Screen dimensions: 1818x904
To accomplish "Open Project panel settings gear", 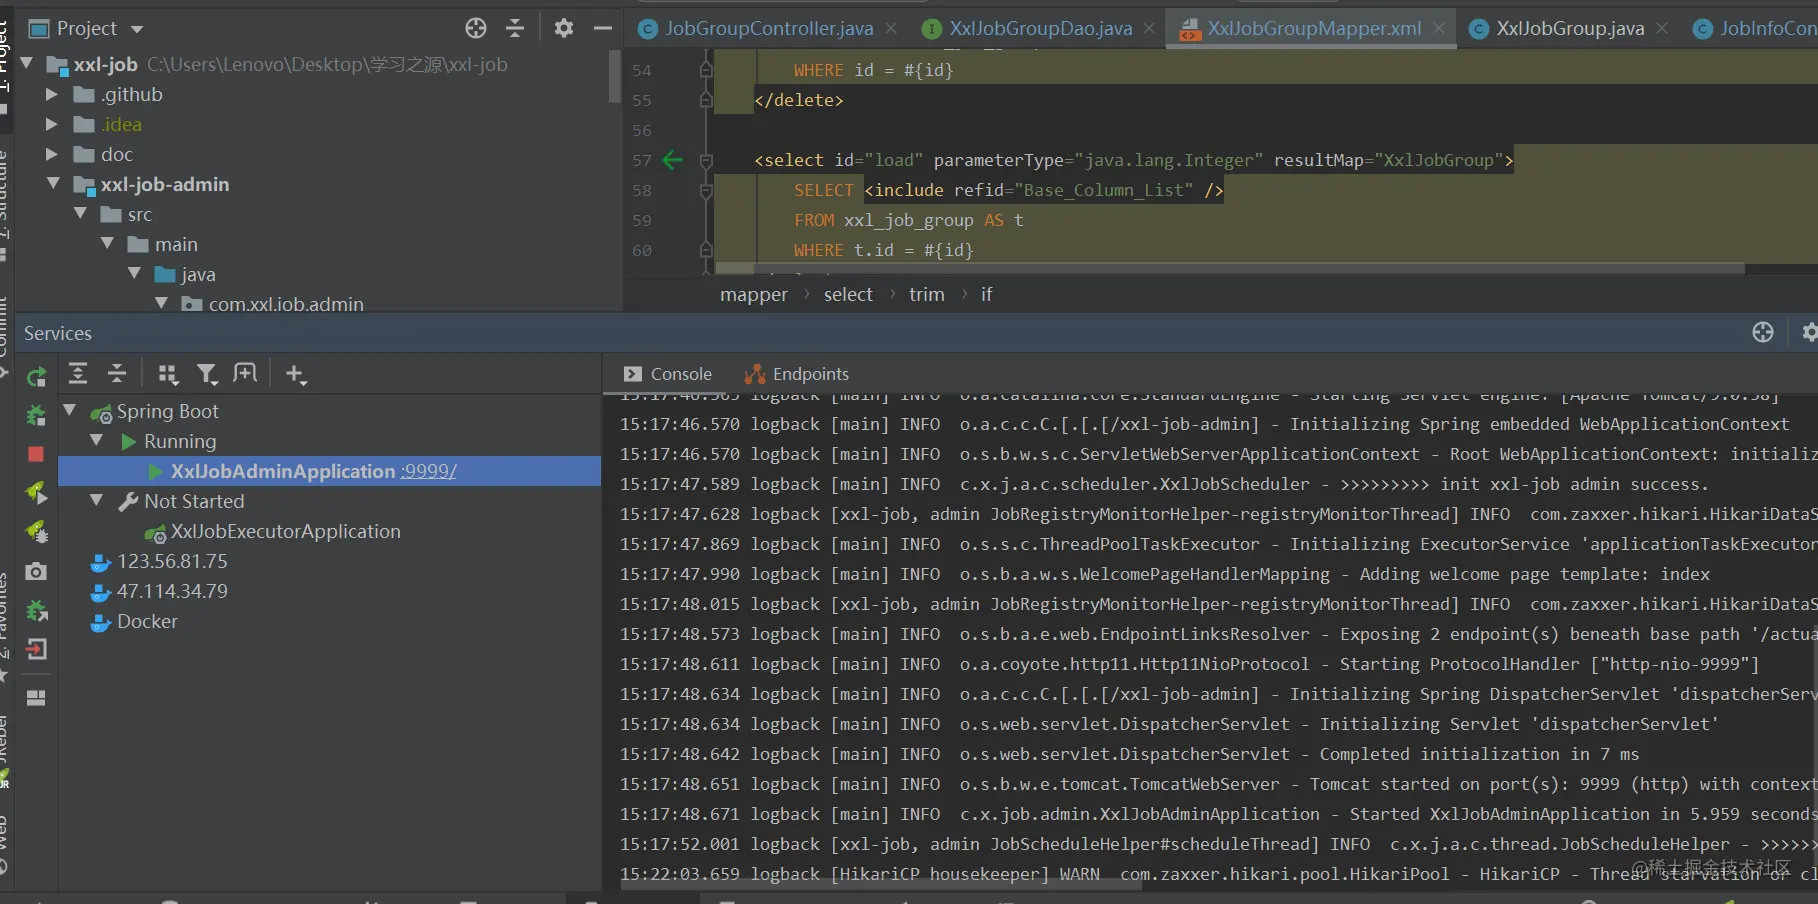I will click(x=564, y=28).
